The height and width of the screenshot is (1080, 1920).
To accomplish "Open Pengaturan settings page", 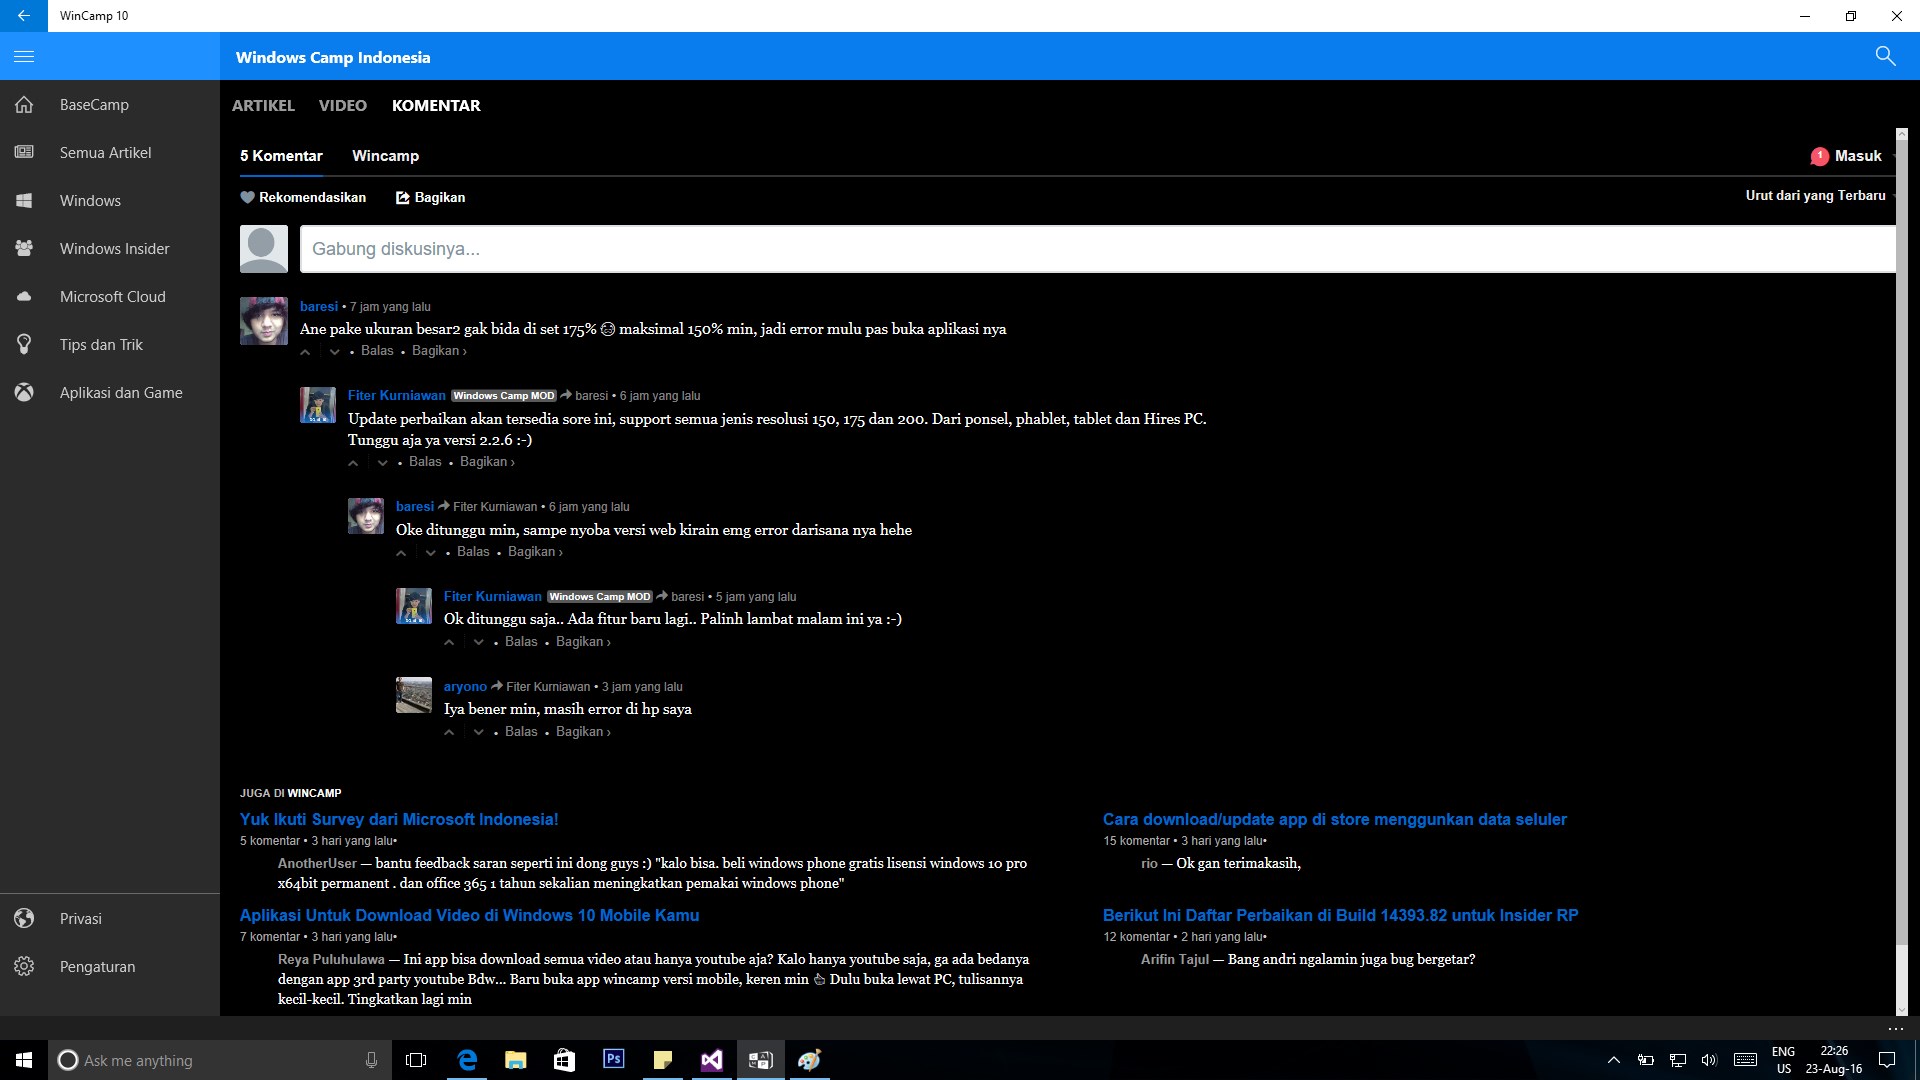I will click(x=110, y=967).
